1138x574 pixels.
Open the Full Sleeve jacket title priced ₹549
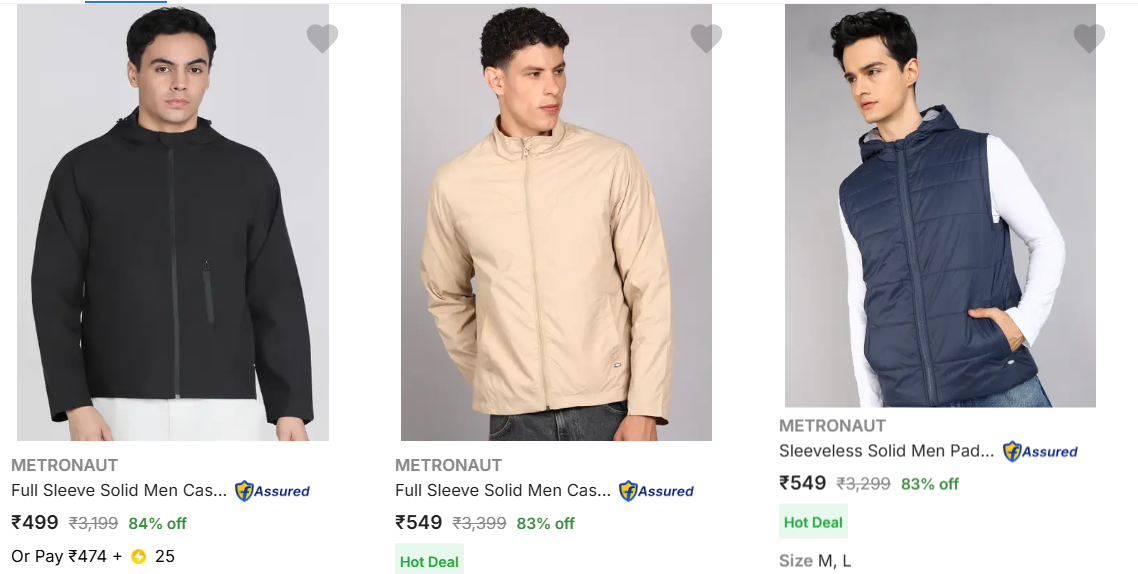click(503, 490)
